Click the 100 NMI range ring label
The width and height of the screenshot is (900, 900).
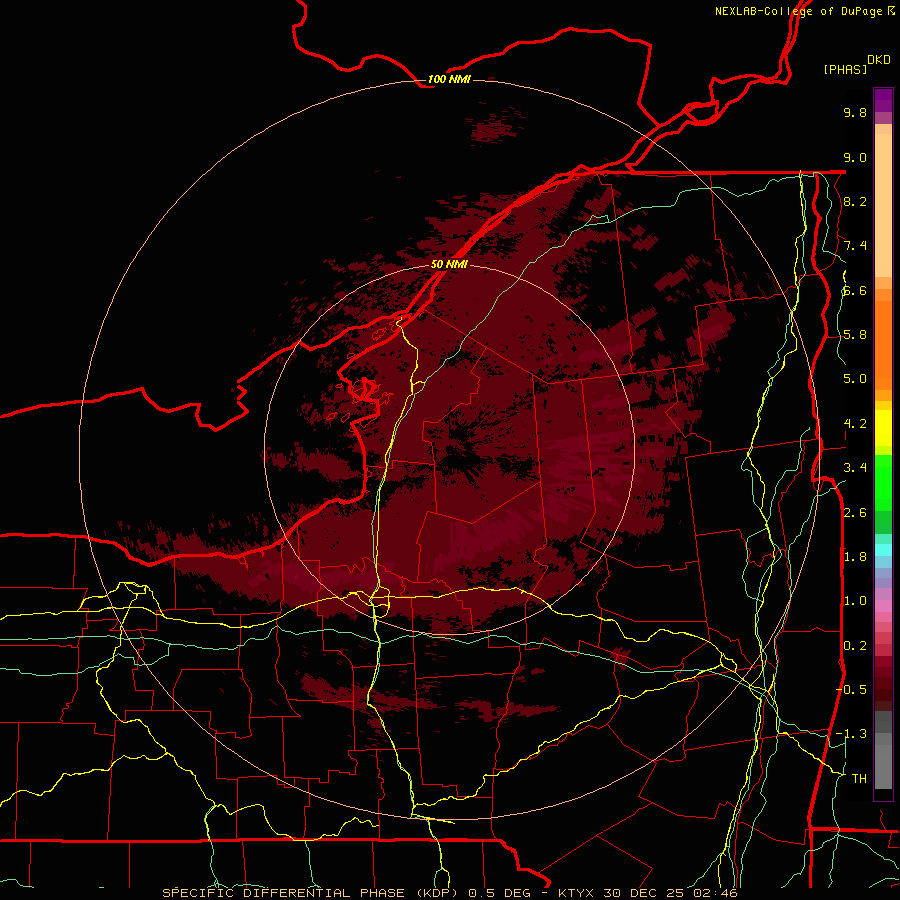[x=449, y=79]
